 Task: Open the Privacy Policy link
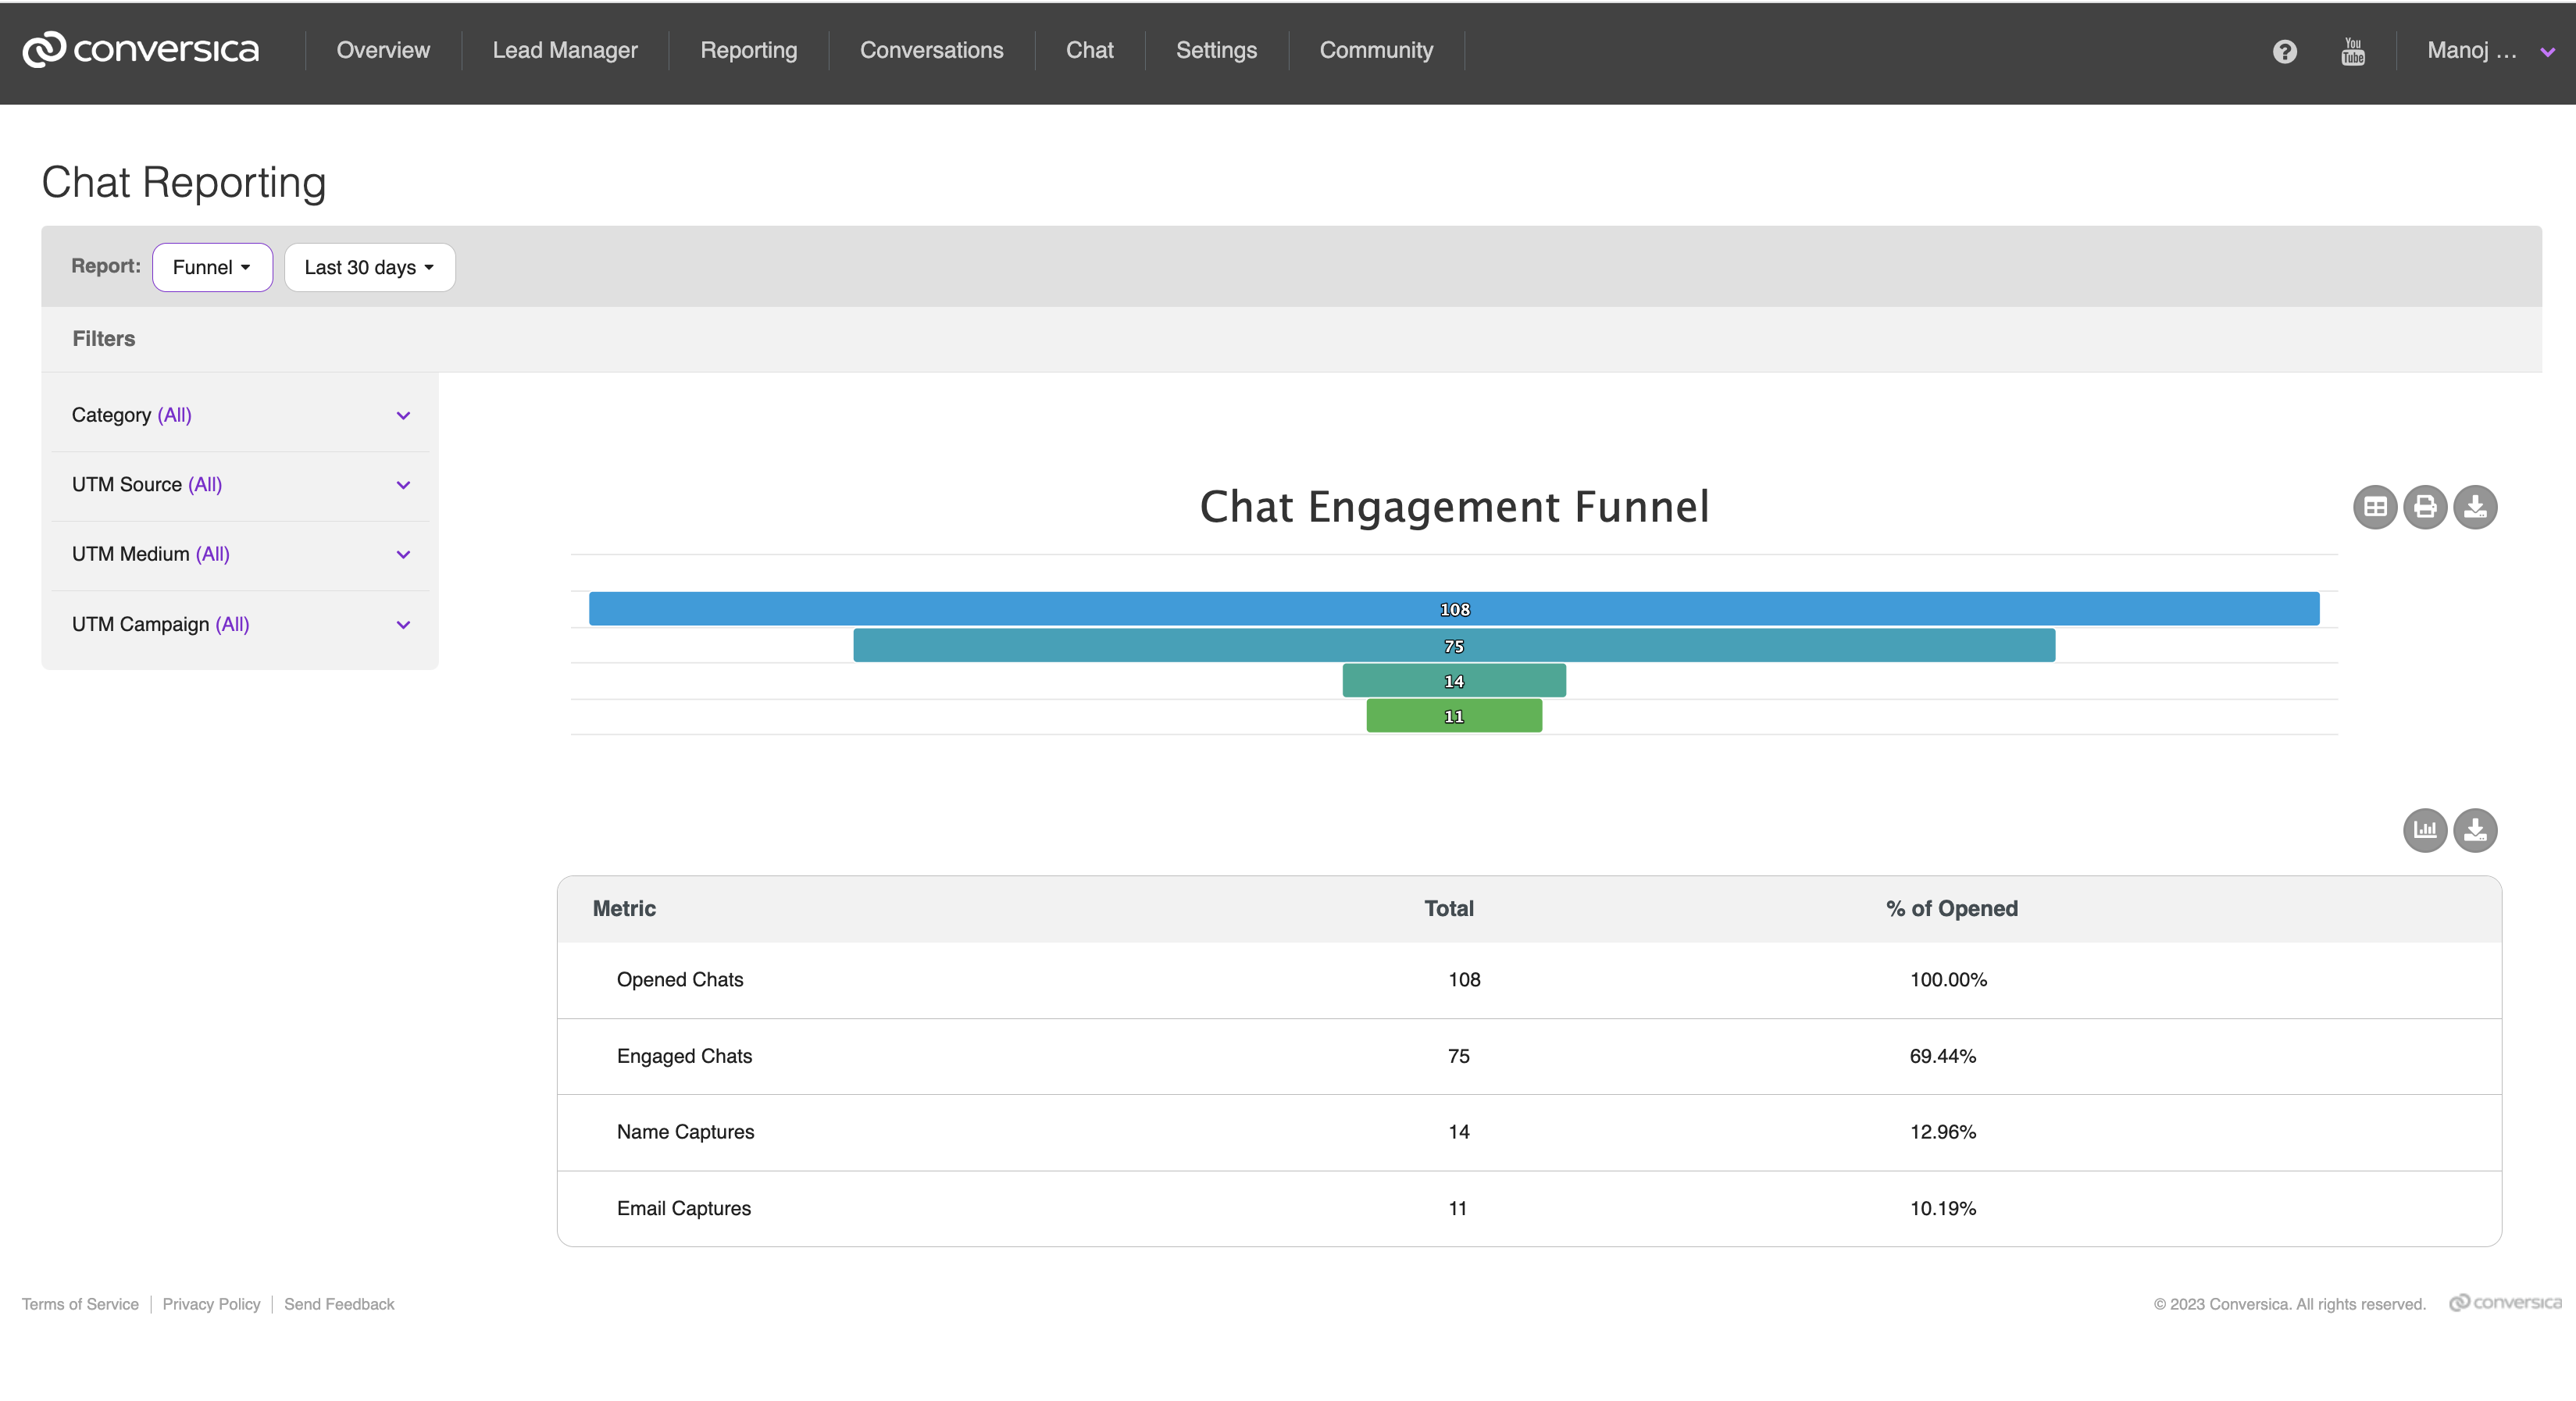(211, 1304)
